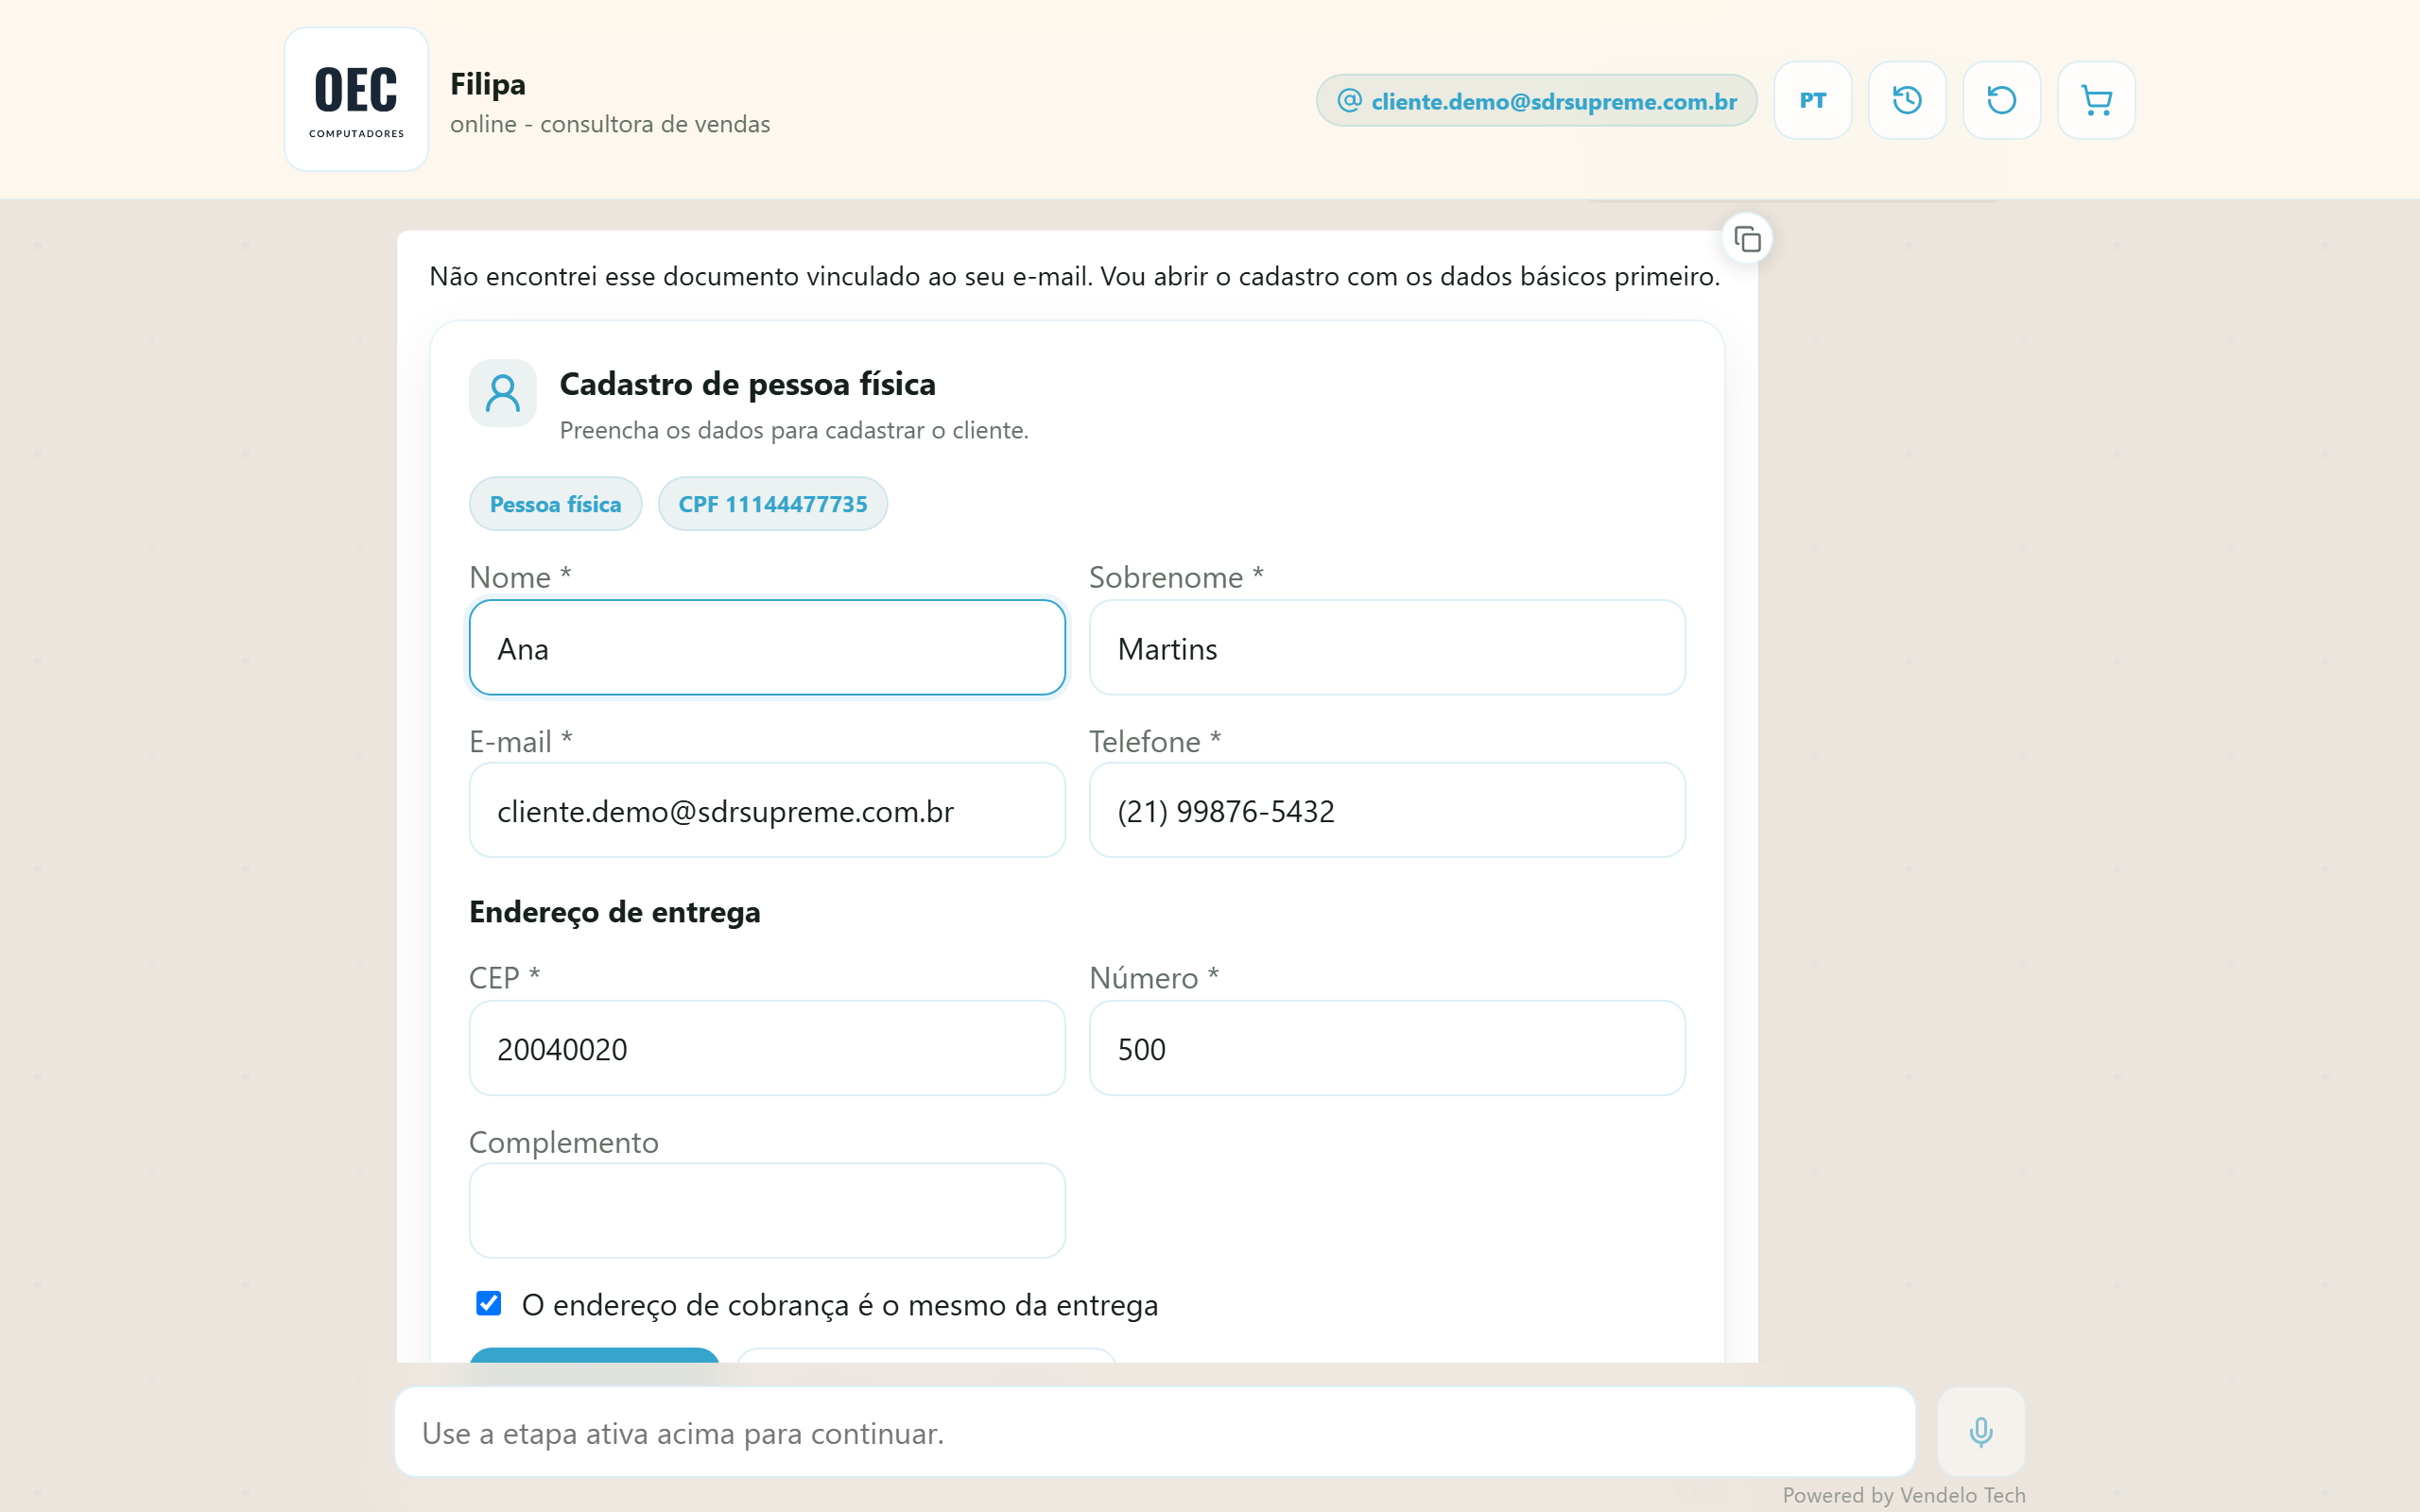2420x1512 pixels.
Task: Edit the E-mail input field
Action: 767,810
